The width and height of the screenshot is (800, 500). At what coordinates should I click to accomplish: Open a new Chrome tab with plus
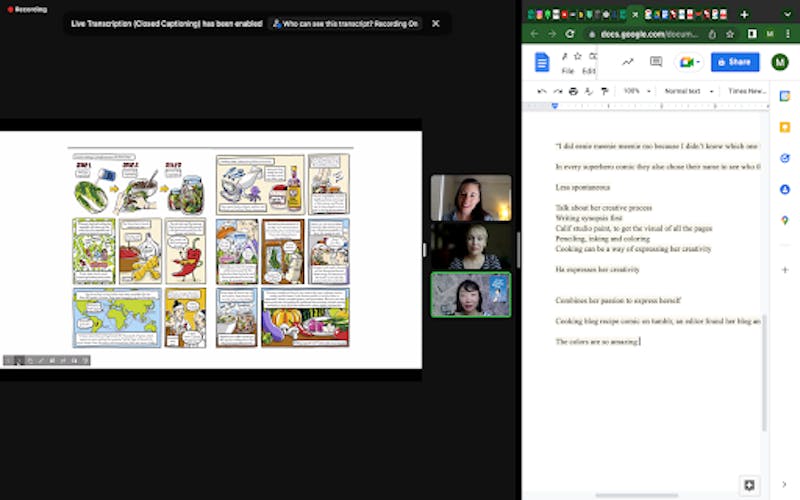pyautogui.click(x=744, y=14)
